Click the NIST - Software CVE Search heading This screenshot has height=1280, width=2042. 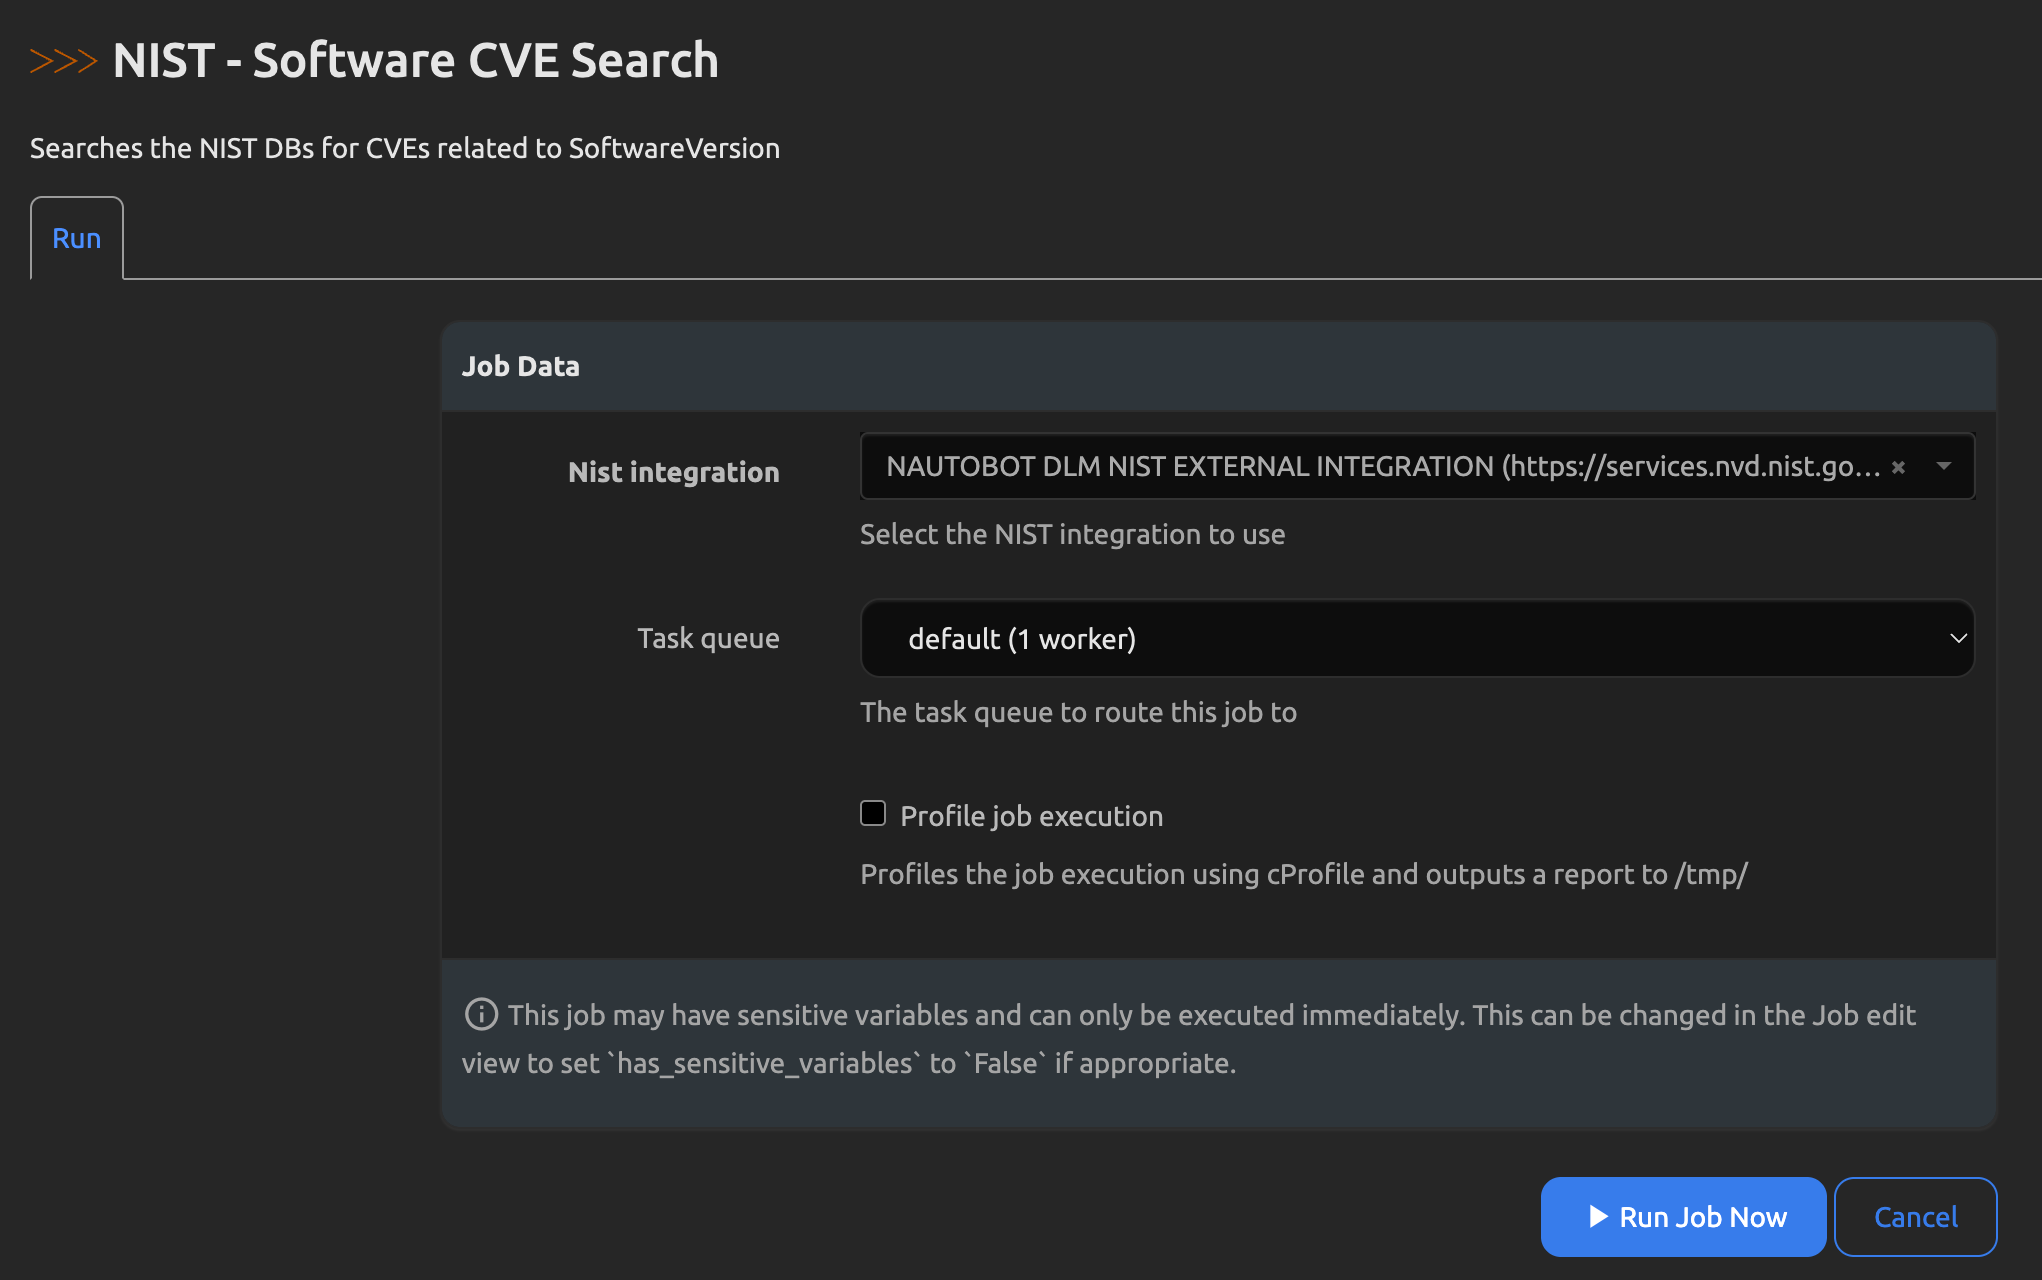click(x=415, y=60)
